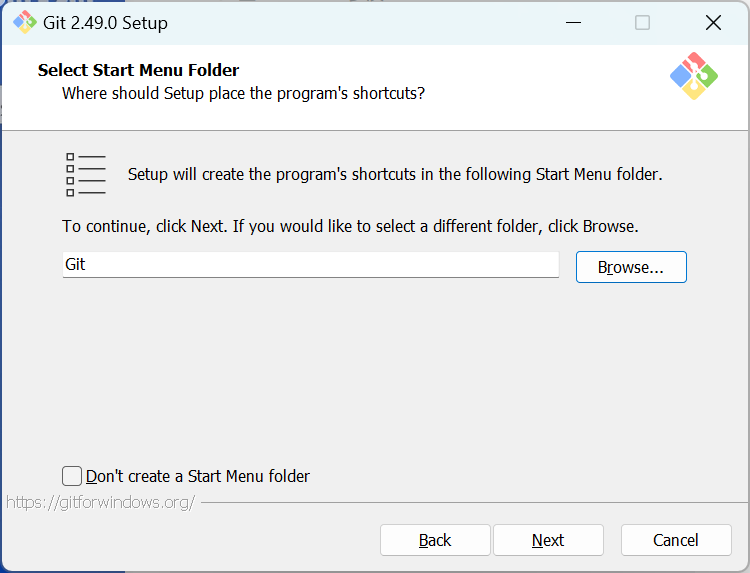Click Browse to choose a different folder
This screenshot has height=573, width=750.
click(631, 267)
